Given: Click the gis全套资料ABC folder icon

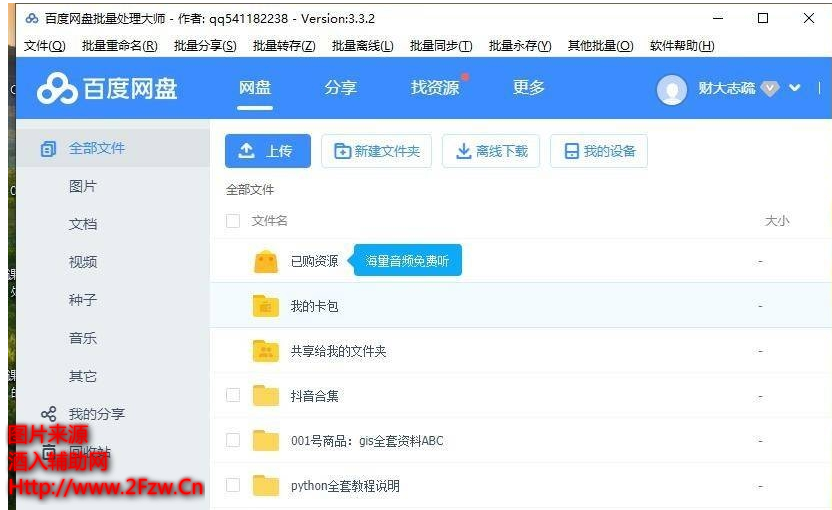Looking at the screenshot, I should coord(266,440).
